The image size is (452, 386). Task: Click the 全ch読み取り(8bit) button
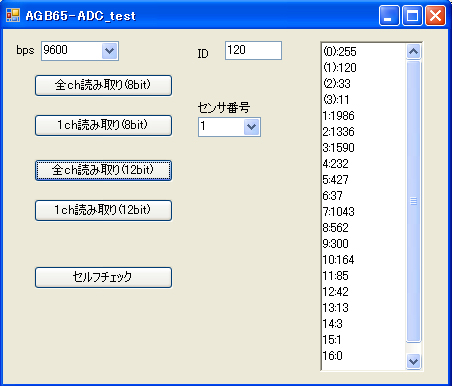pos(103,85)
